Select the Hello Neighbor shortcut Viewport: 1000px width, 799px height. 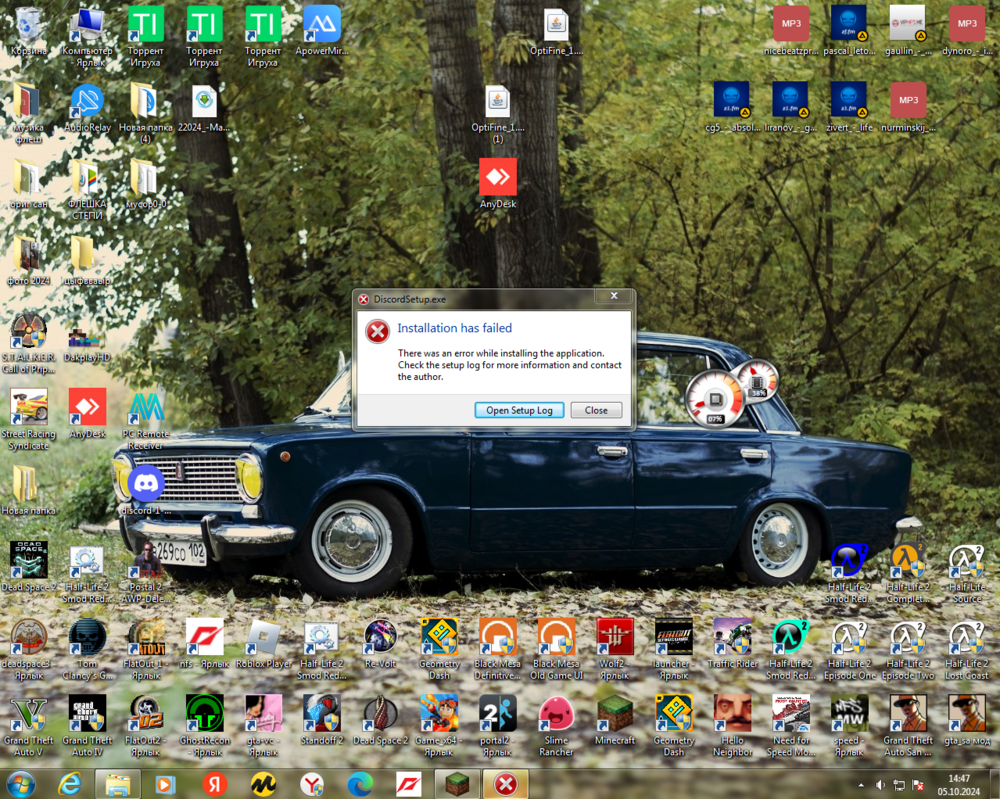point(732,726)
